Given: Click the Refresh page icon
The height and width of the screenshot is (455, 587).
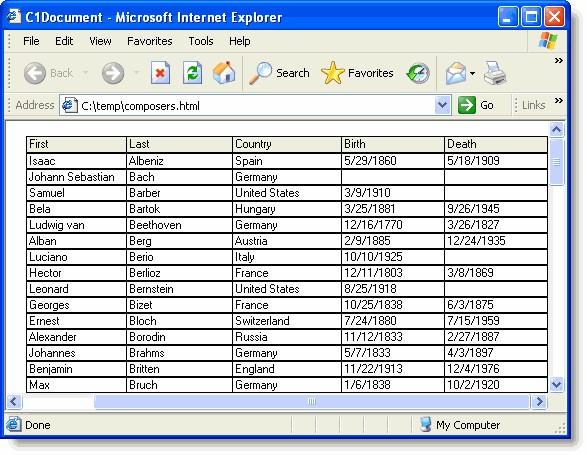Looking at the screenshot, I should coord(192,73).
